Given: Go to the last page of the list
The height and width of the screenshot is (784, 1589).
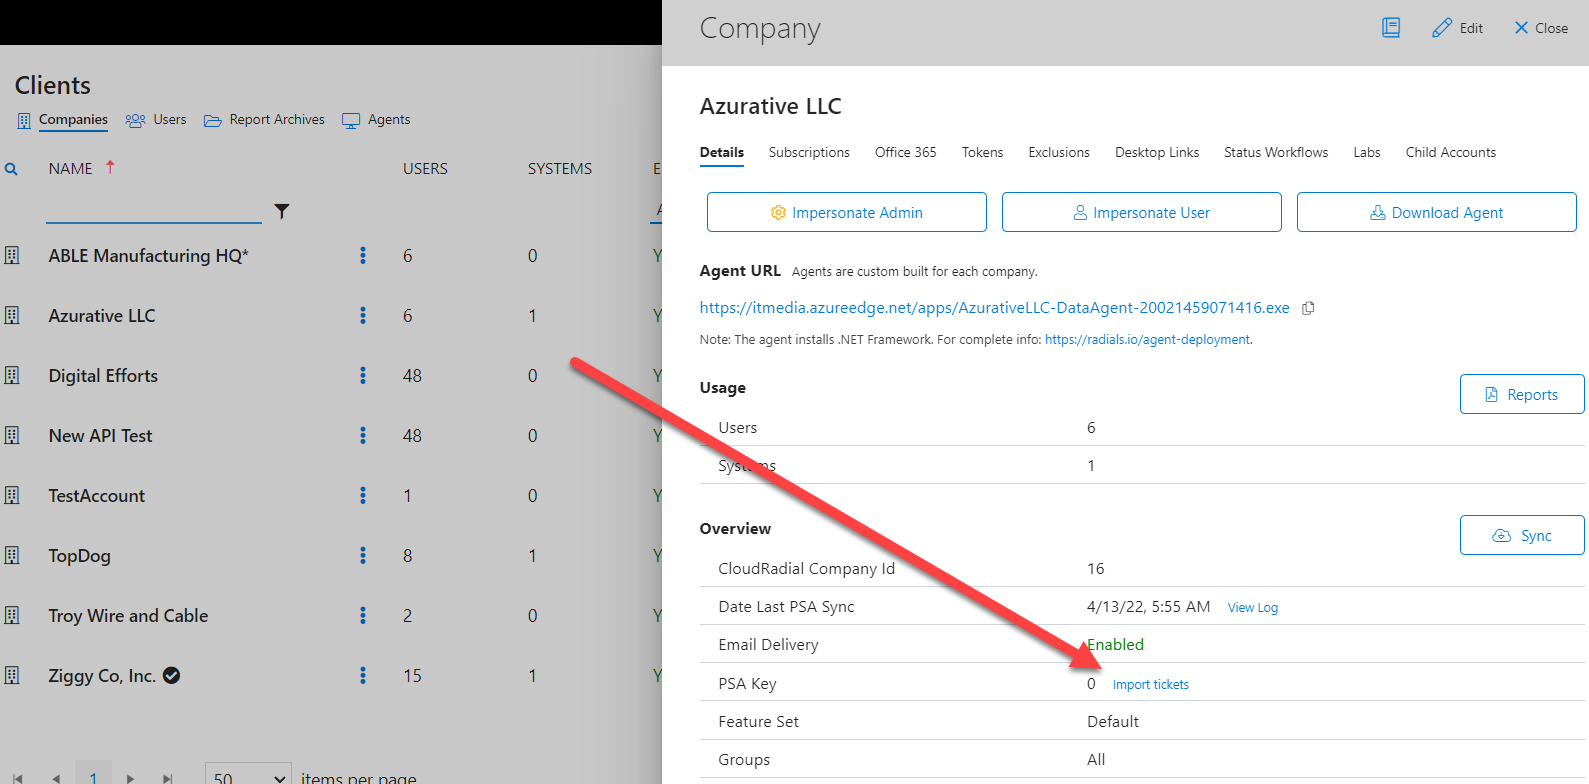Looking at the screenshot, I should [168, 778].
